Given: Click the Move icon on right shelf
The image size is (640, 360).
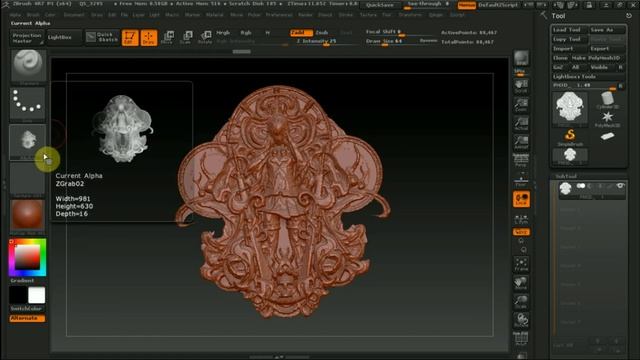Looking at the screenshot, I should [521, 283].
